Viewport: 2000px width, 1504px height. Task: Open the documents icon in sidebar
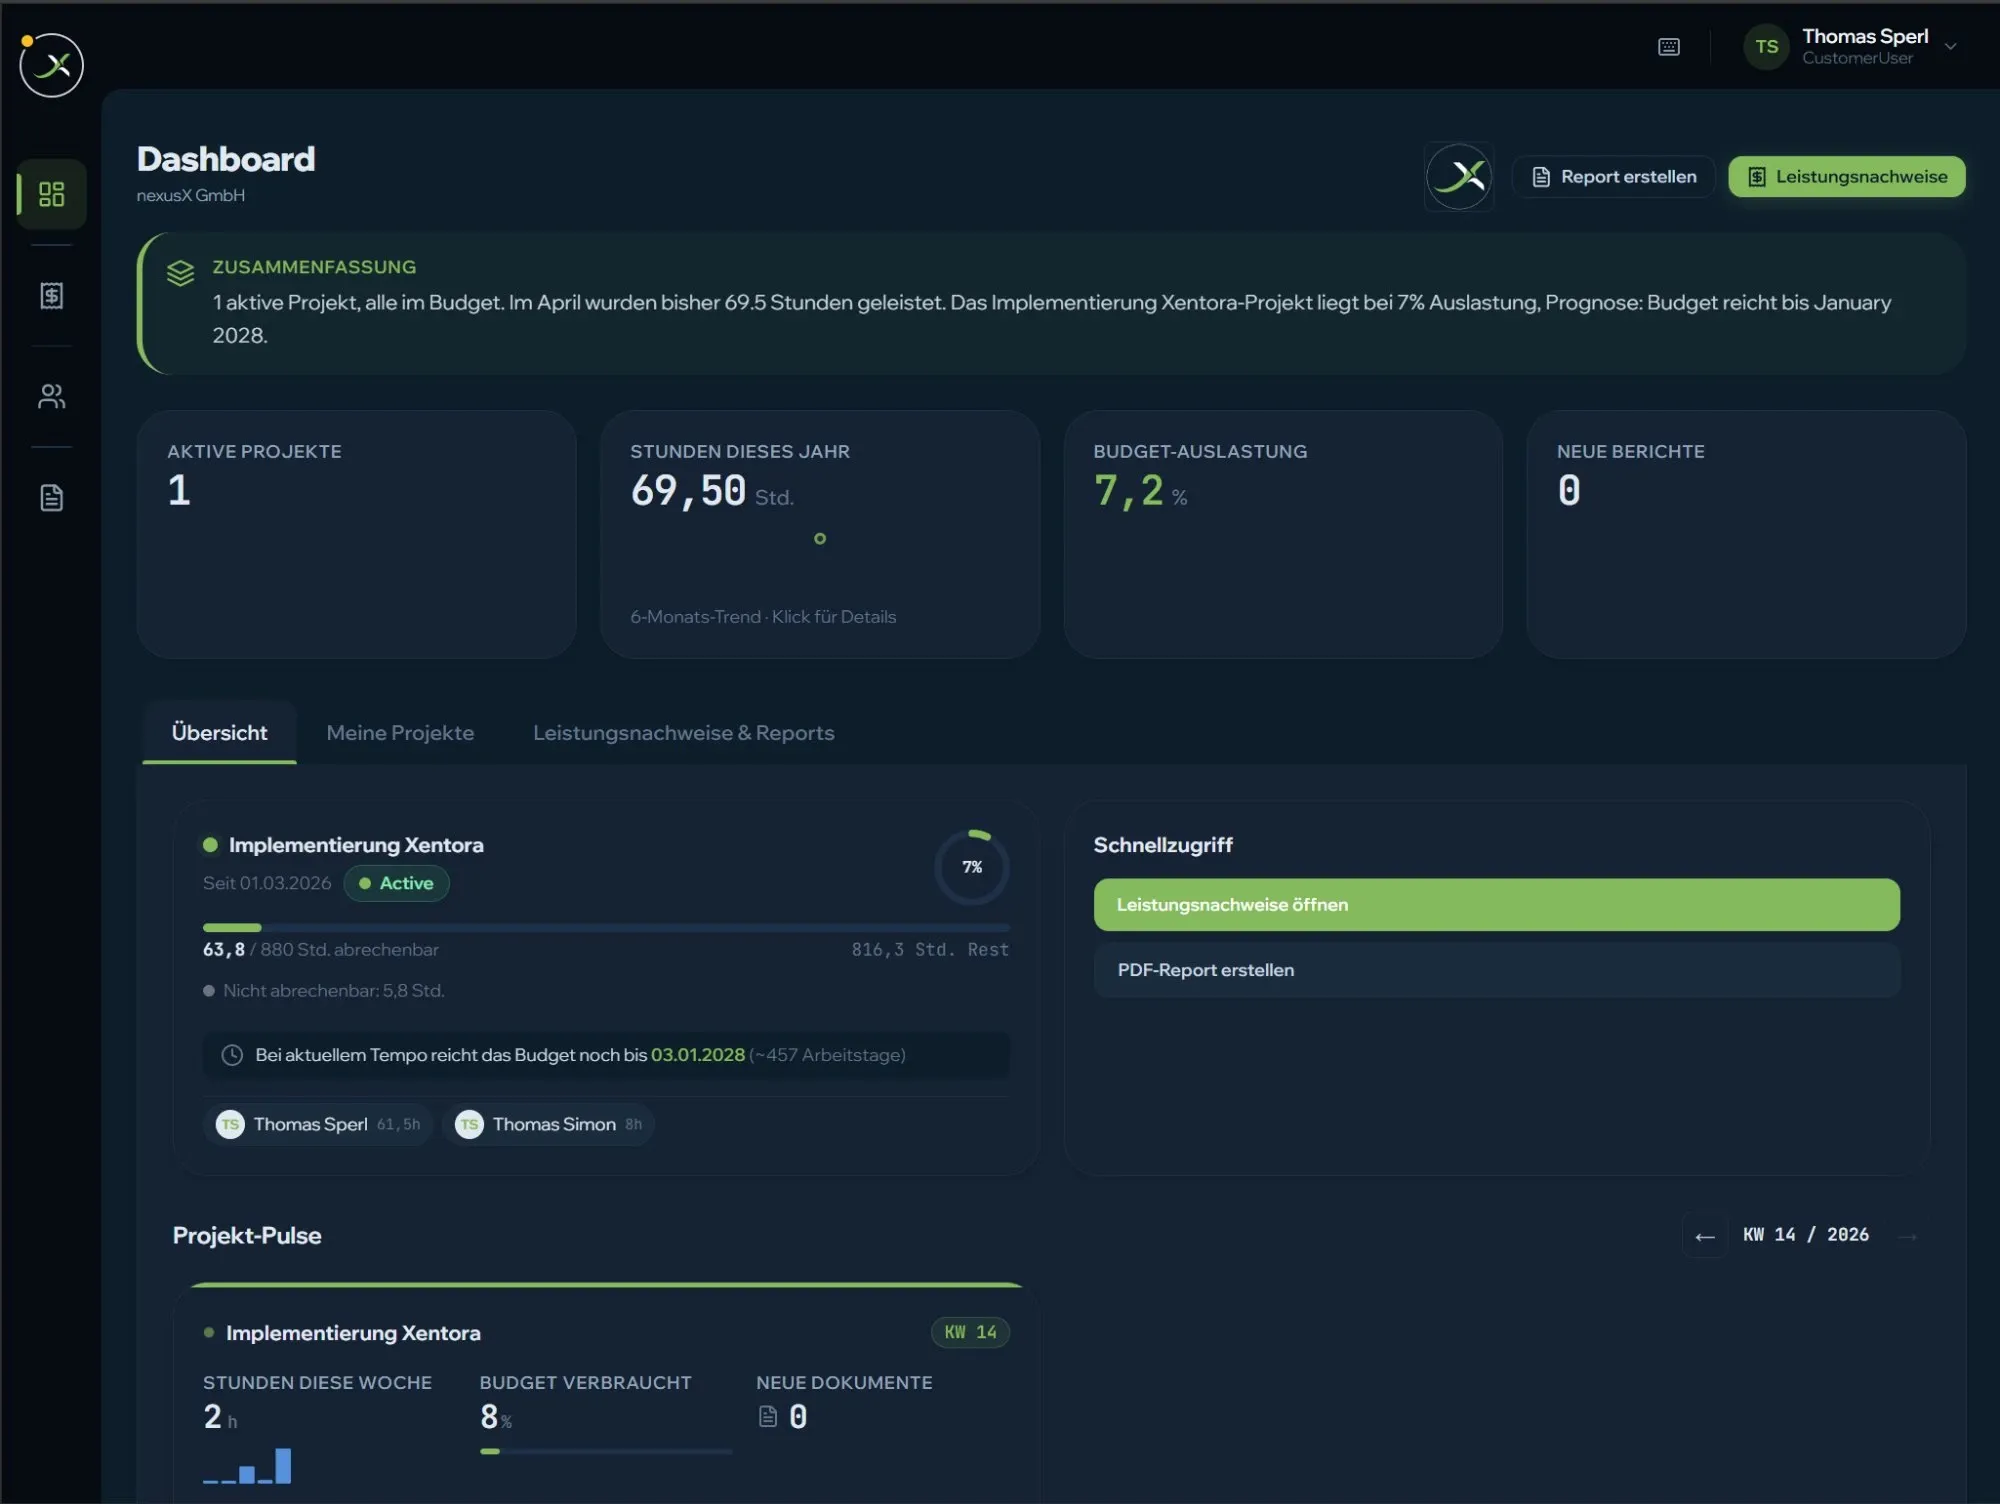(x=51, y=498)
